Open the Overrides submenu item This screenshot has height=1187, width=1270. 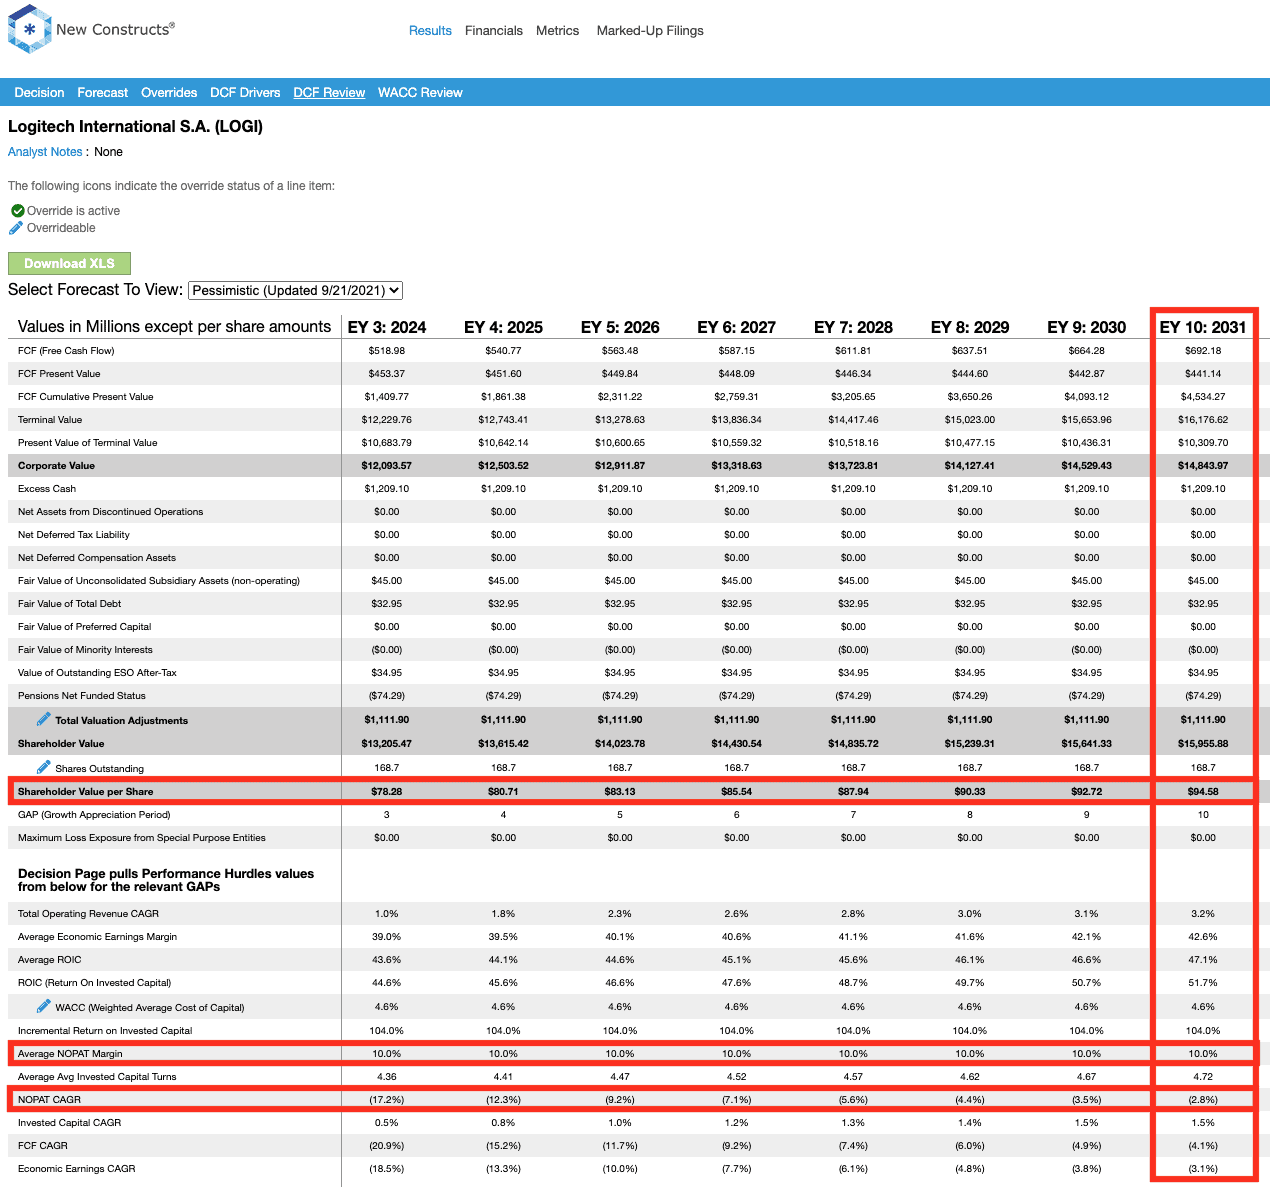tap(169, 93)
